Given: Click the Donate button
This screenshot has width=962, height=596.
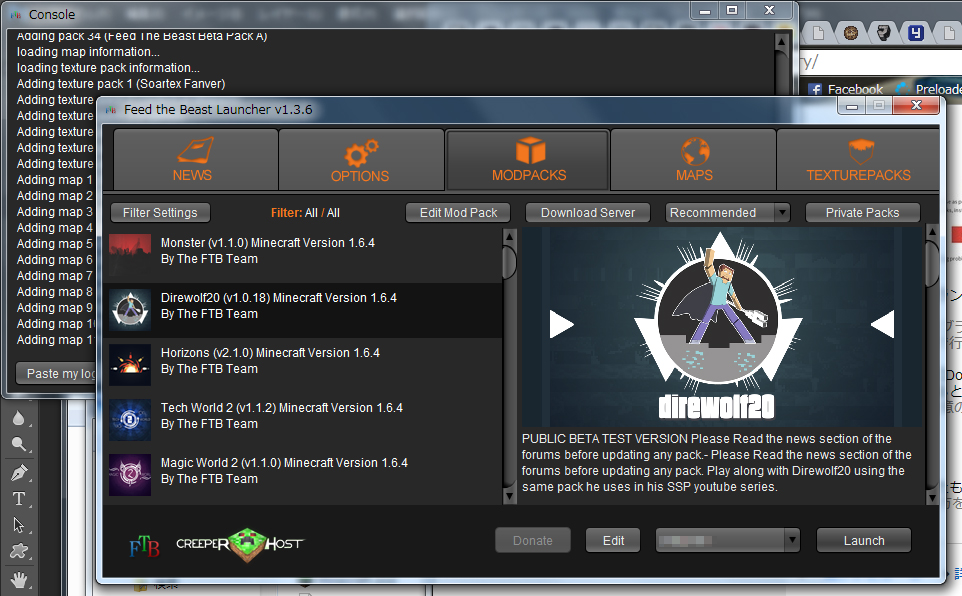Looking at the screenshot, I should (x=533, y=541).
